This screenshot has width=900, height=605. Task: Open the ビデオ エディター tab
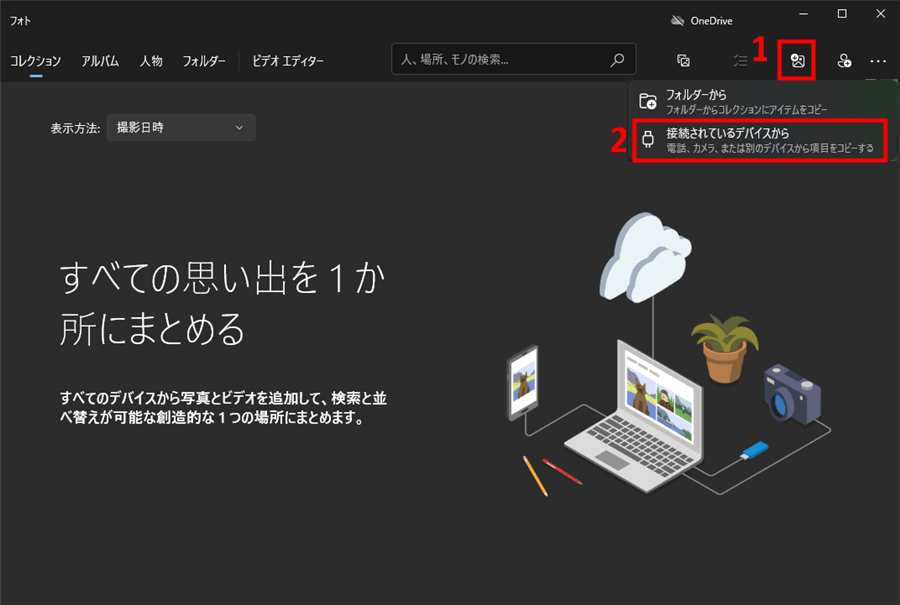(288, 61)
